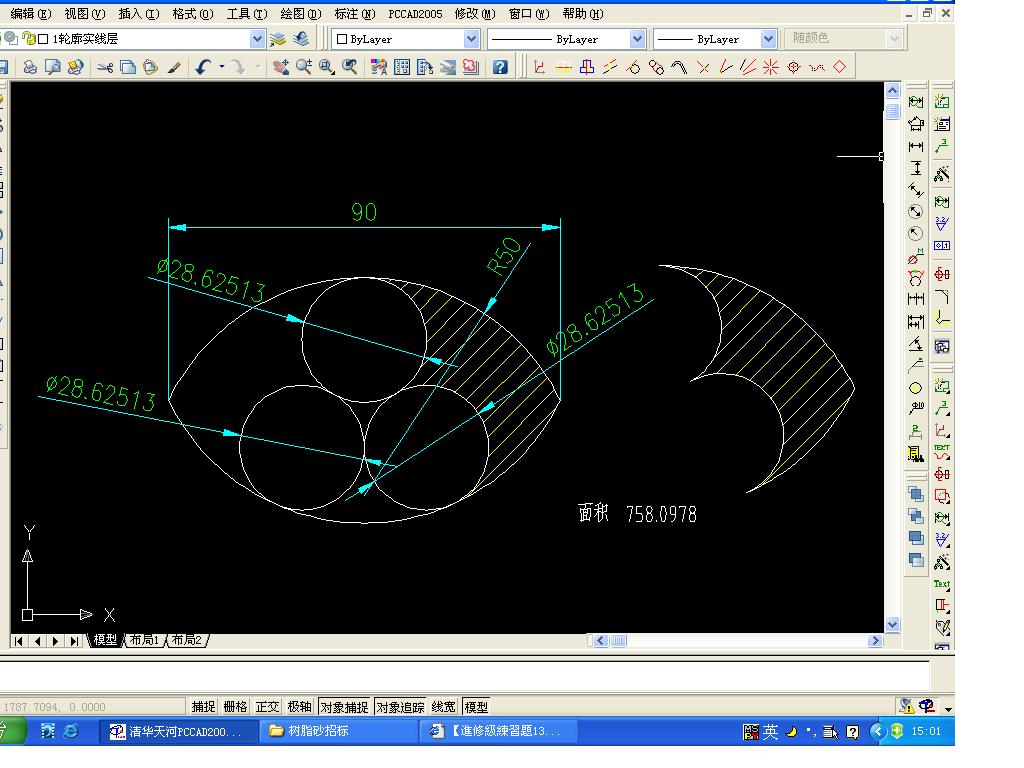Toggle 对象捕捉 object snap

(x=344, y=707)
